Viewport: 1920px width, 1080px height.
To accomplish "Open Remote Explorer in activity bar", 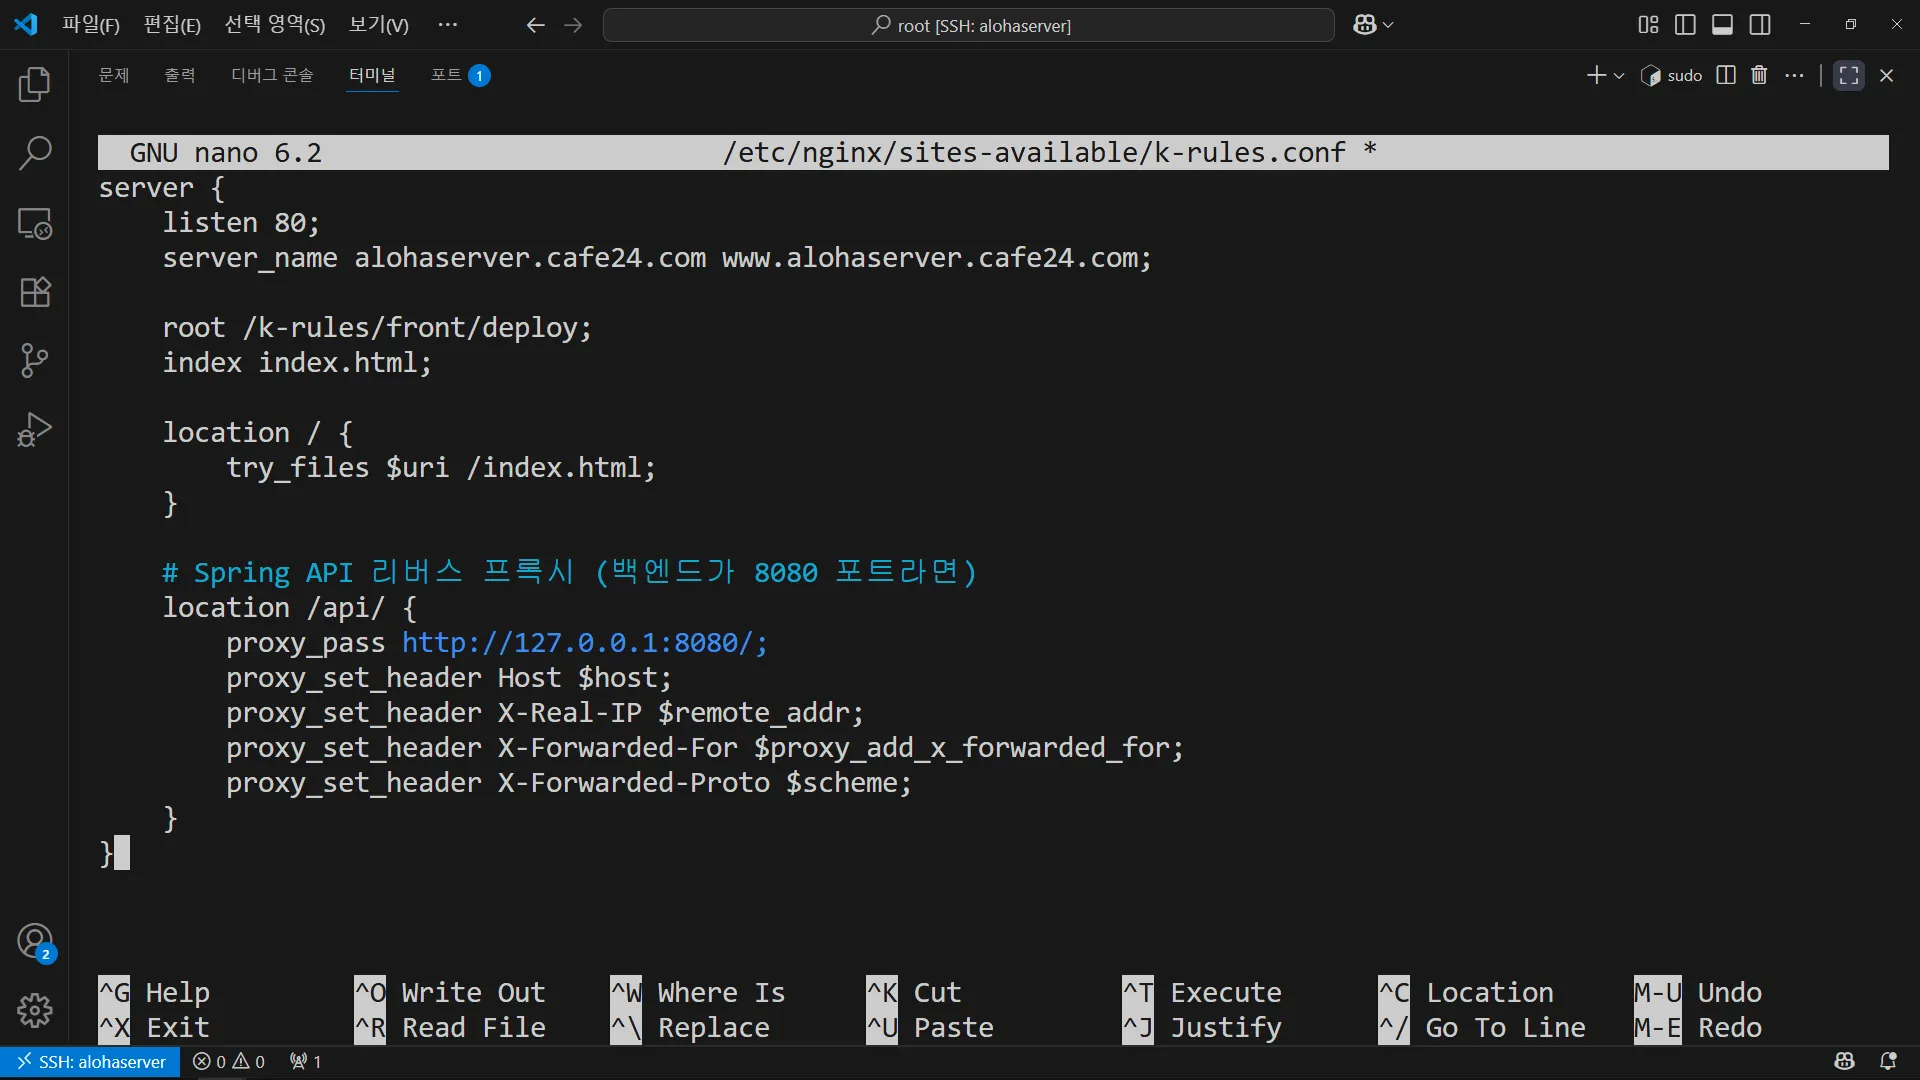I will 35,223.
